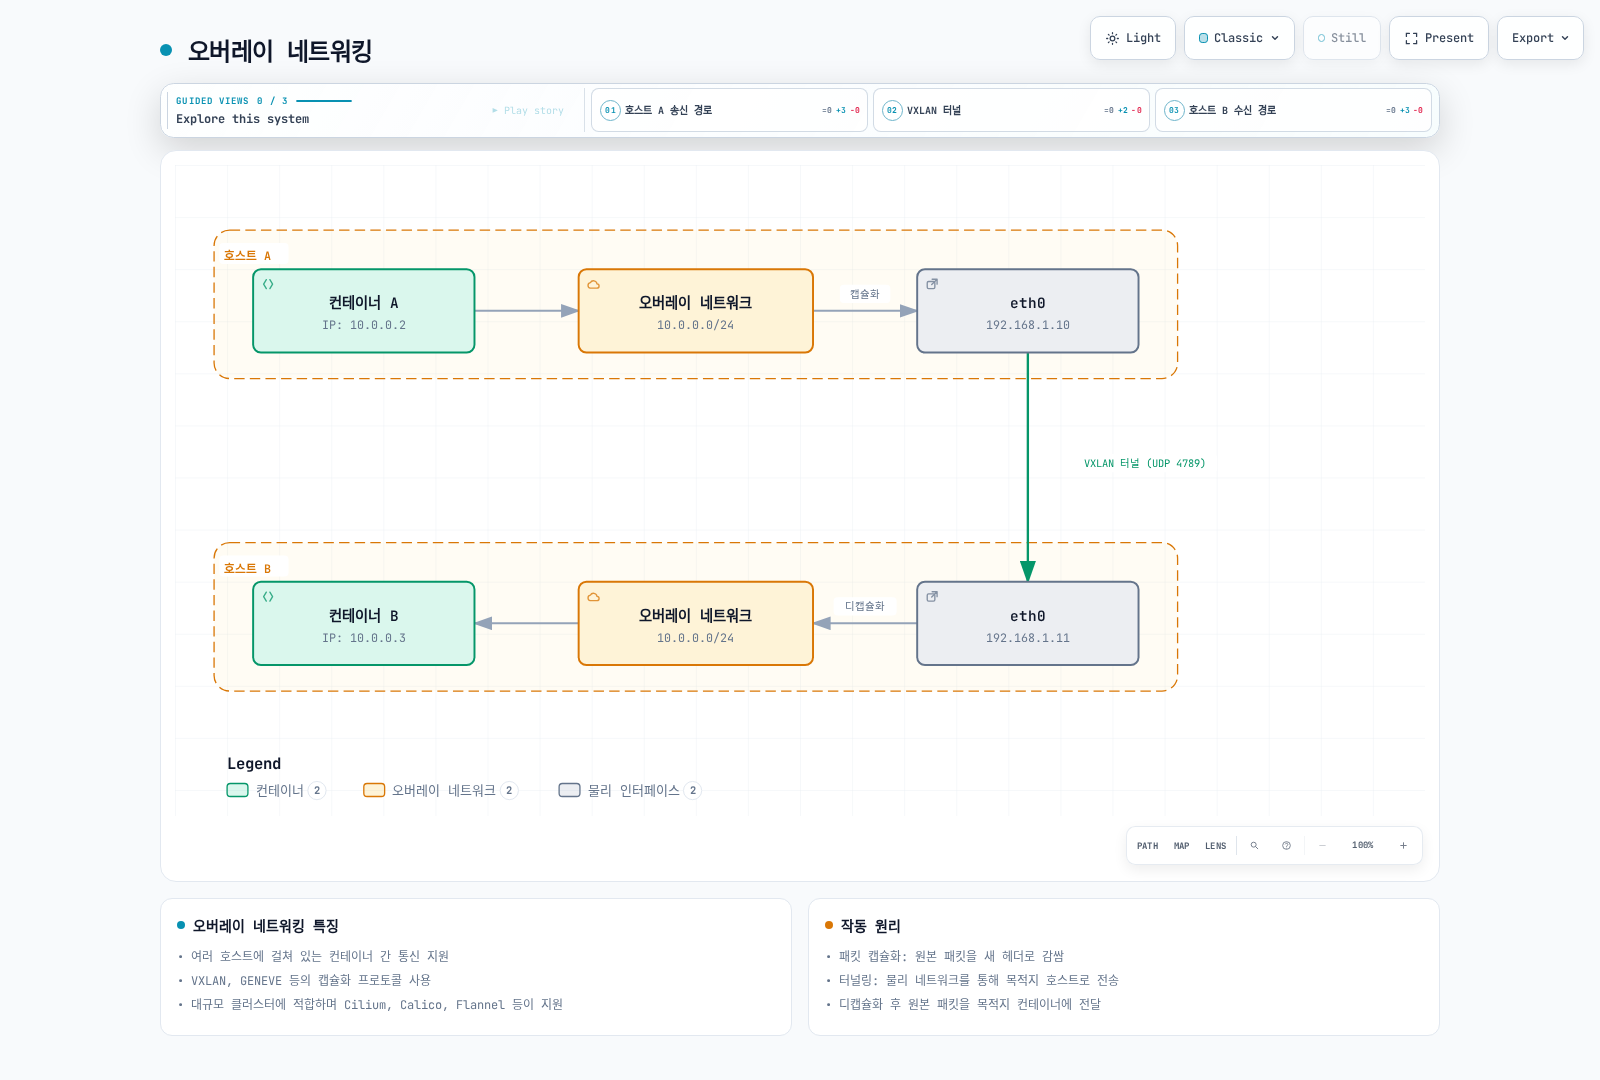This screenshot has width=1600, height=1080.
Task: Open the help question-mark icon
Action: (1286, 846)
